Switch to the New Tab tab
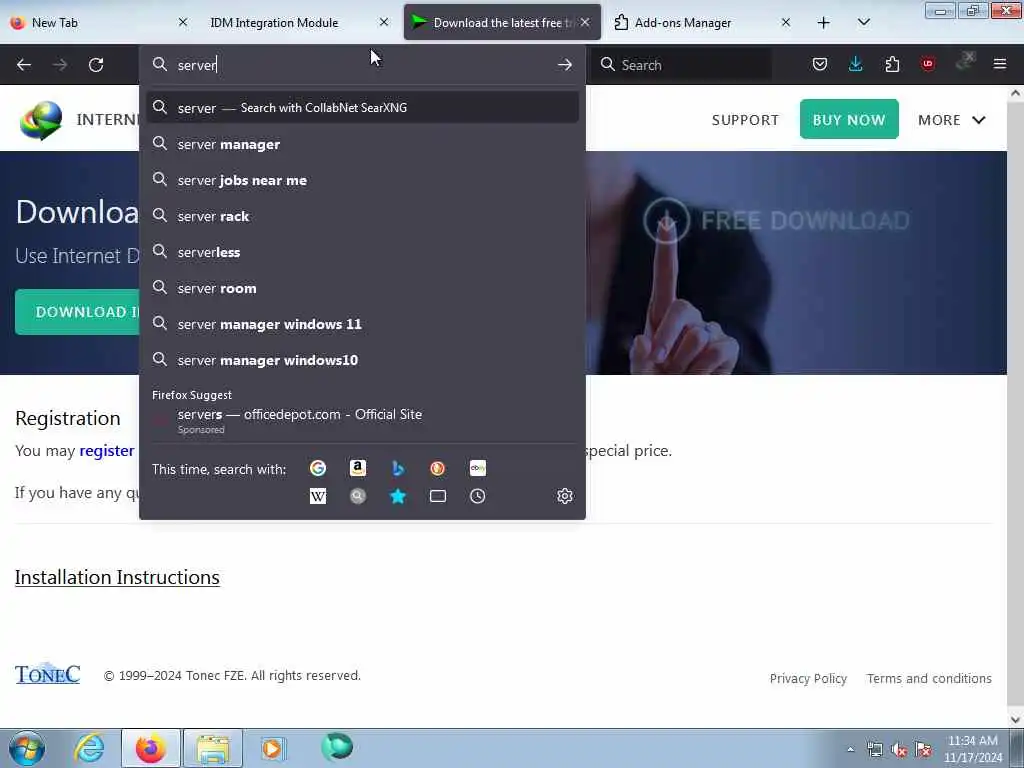 (98, 23)
